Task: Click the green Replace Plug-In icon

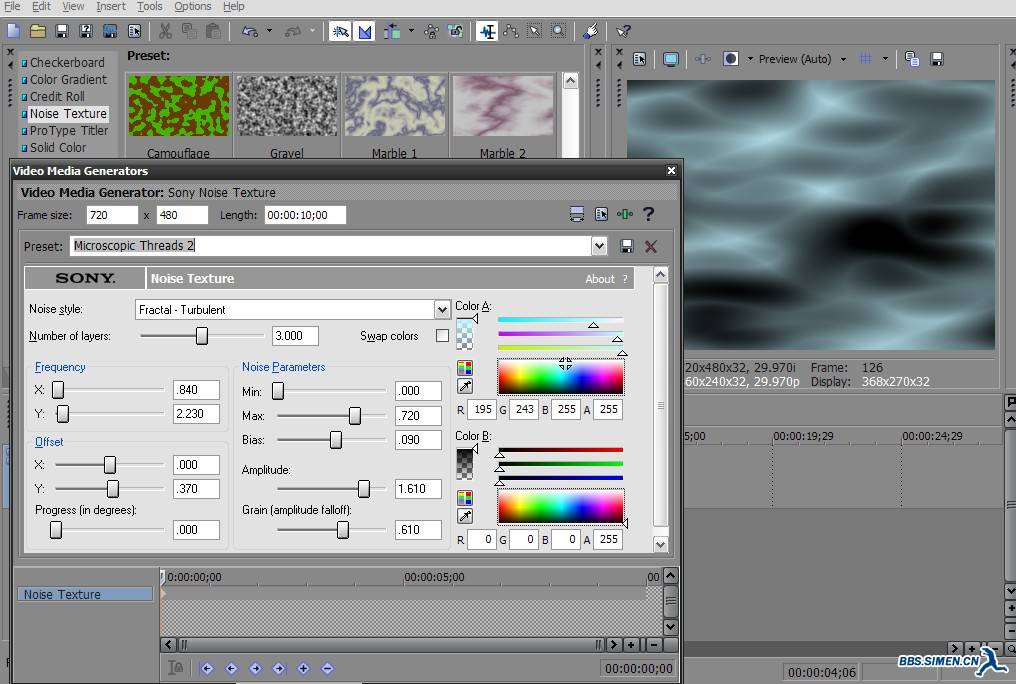Action: pos(625,214)
